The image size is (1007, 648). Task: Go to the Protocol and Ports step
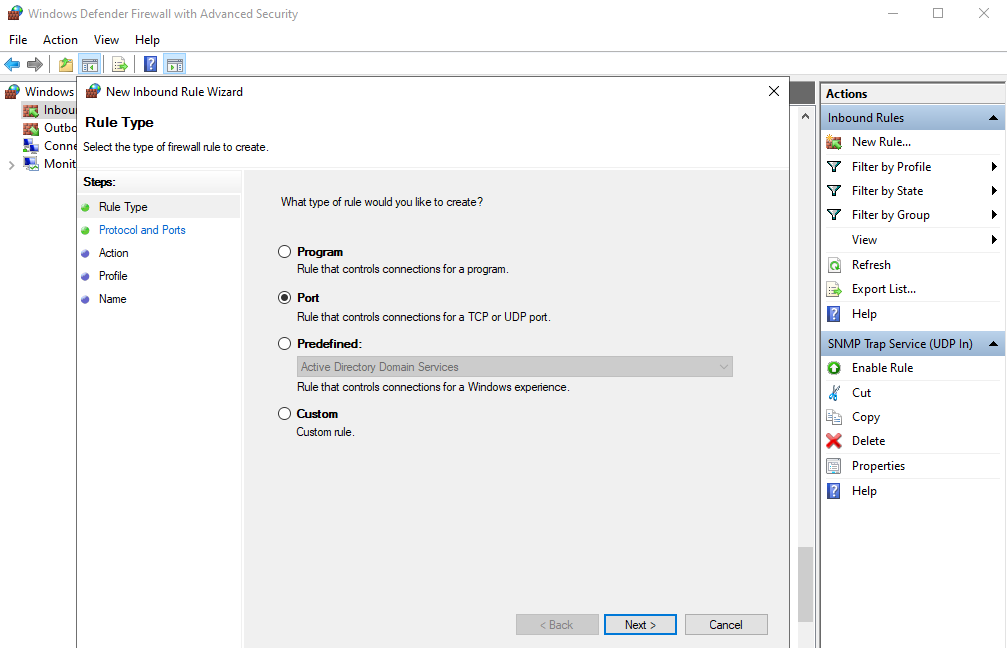pos(142,230)
